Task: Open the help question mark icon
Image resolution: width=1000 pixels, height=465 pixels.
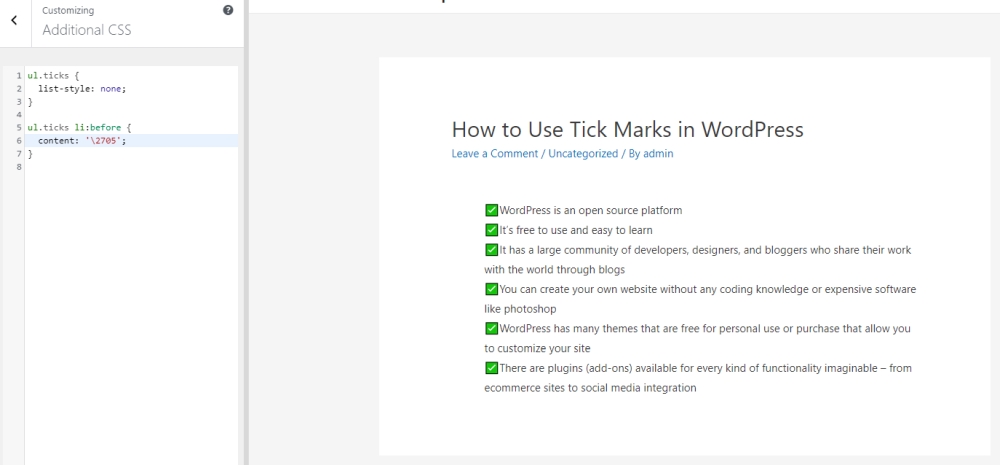Action: click(228, 10)
